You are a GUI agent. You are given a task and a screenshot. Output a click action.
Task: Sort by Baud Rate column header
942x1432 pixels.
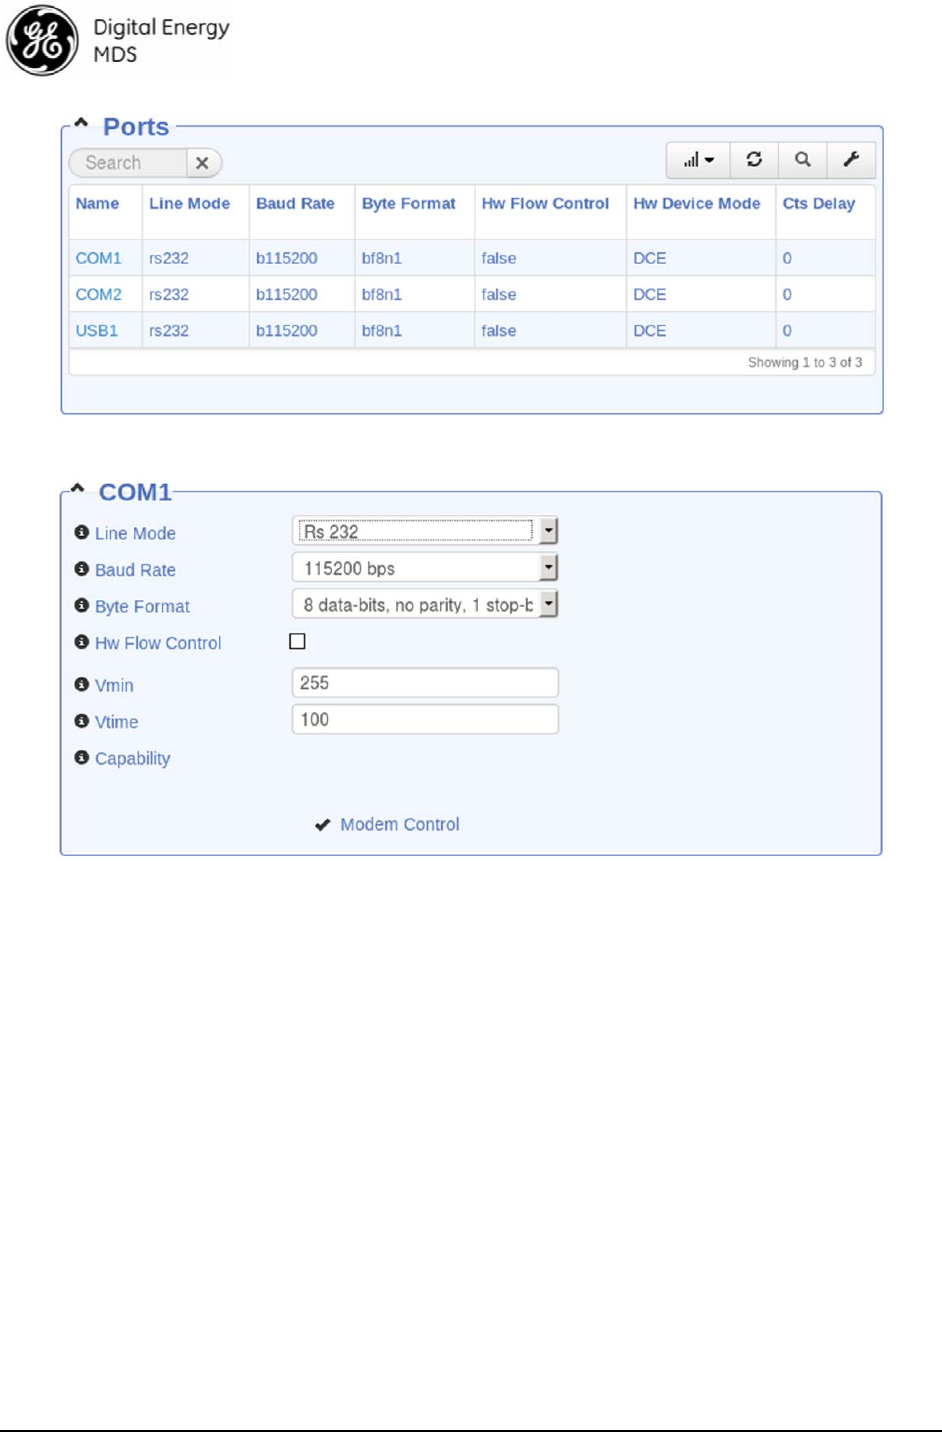tap(295, 203)
